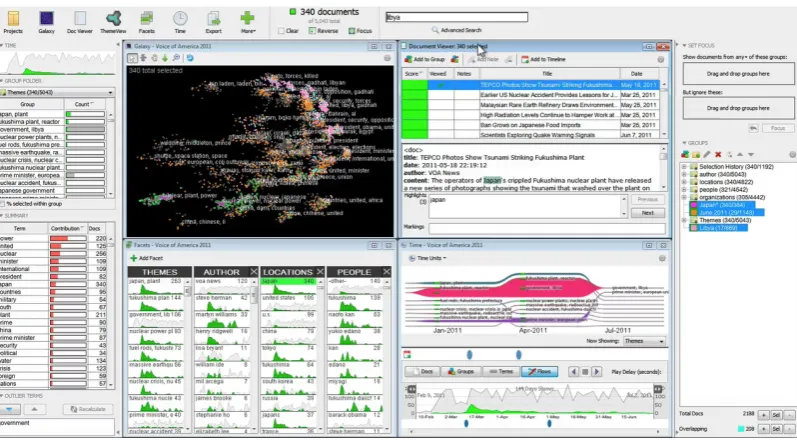Screen dimensions: 797x440
Task: Click the Add to Group button
Action: click(x=424, y=59)
